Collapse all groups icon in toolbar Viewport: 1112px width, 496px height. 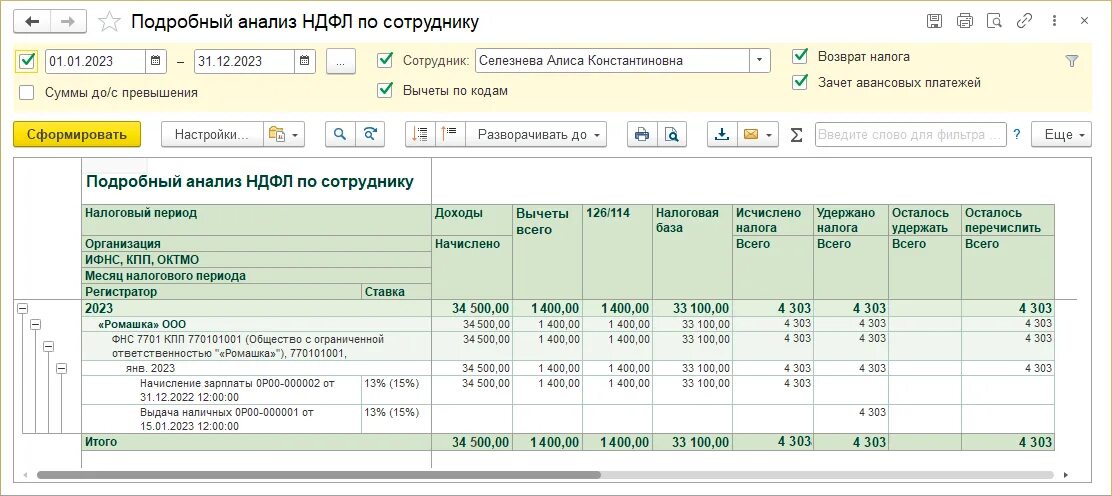pyautogui.click(x=421, y=134)
